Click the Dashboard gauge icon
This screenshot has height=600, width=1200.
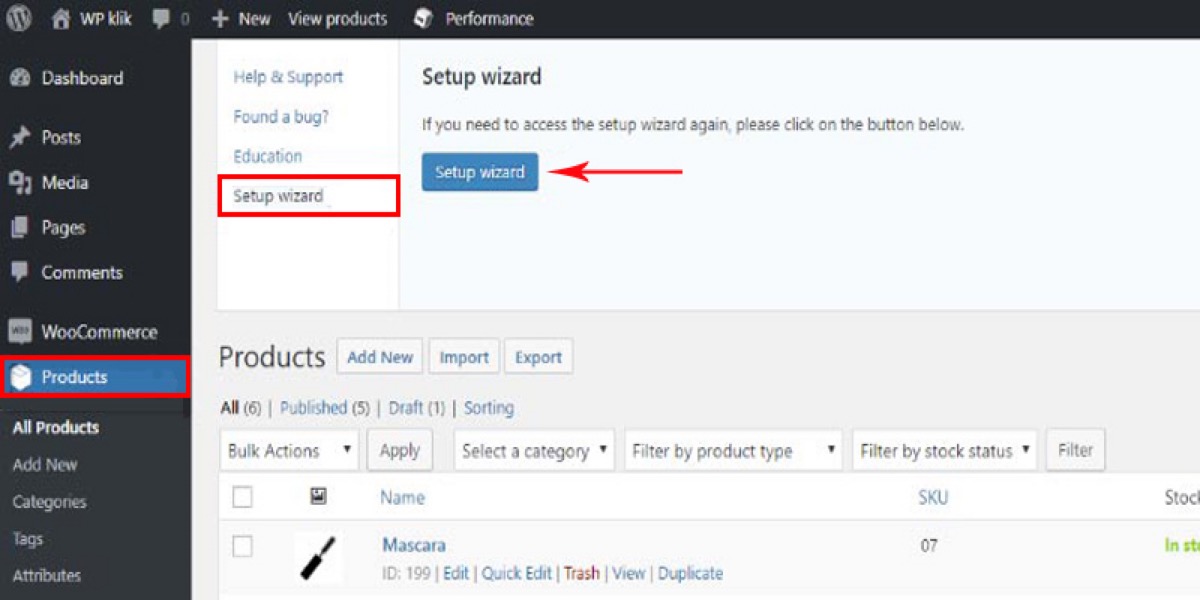pyautogui.click(x=20, y=78)
